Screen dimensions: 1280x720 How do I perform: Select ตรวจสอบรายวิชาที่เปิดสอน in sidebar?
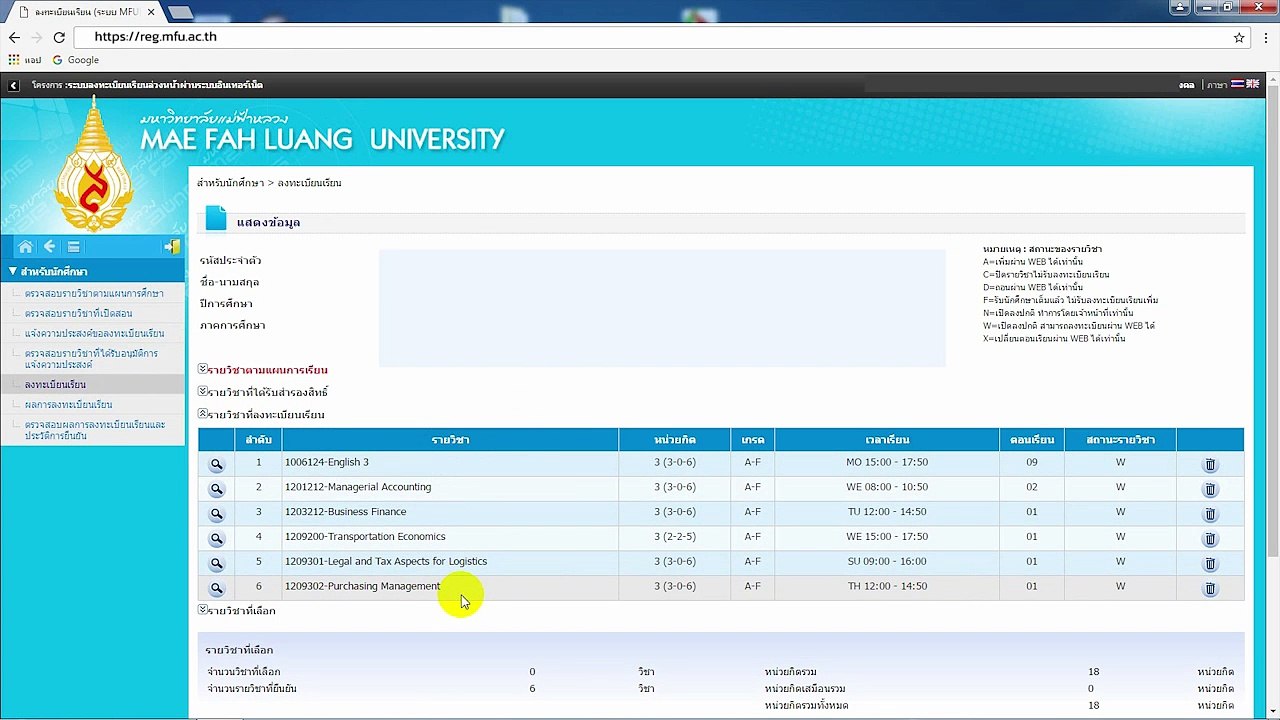78,313
